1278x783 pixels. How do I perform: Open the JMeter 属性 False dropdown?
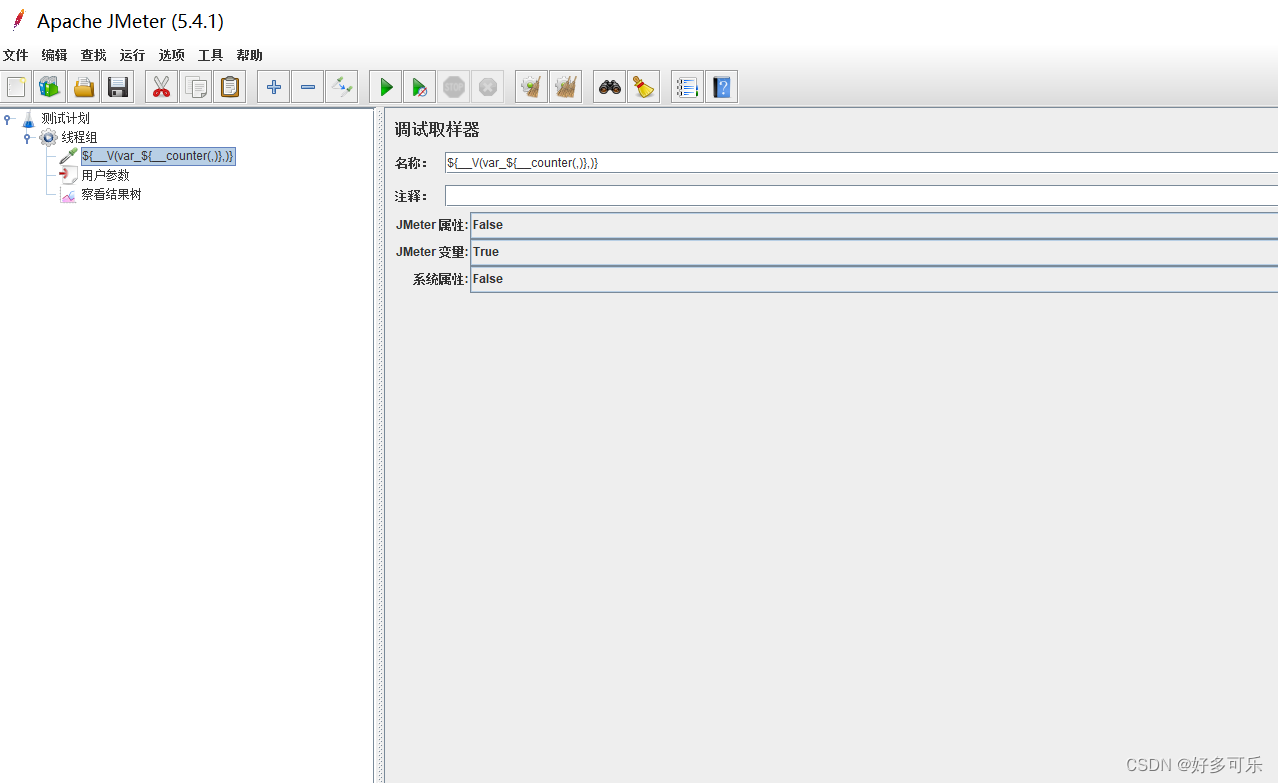[x=874, y=225]
